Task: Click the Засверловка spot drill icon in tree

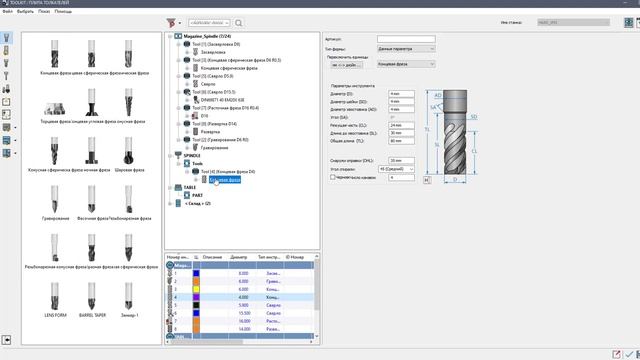Action: pyautogui.click(x=196, y=52)
